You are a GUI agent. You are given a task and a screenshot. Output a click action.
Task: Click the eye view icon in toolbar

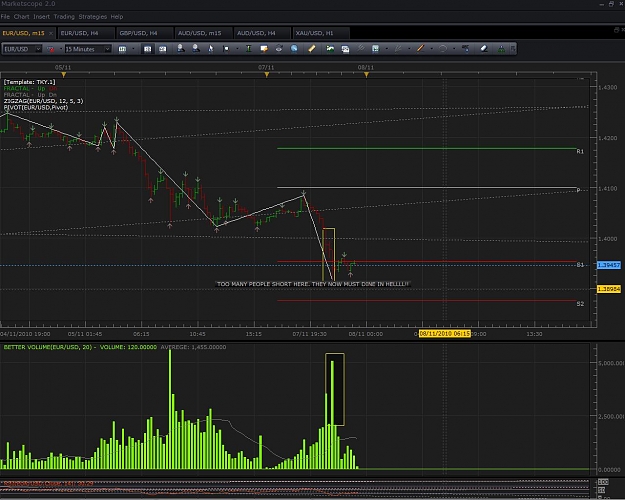coord(279,49)
